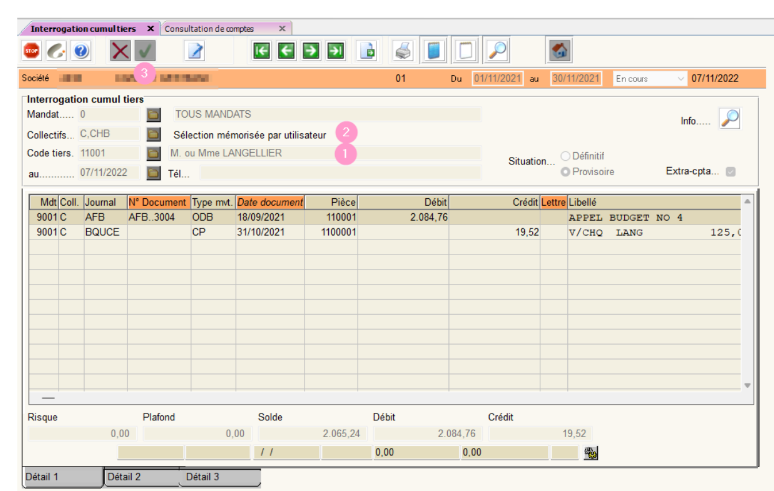Viewport: 774px width, 491px height.
Task: Toggle the Extra-cpta checkbox
Action: [x=731, y=172]
